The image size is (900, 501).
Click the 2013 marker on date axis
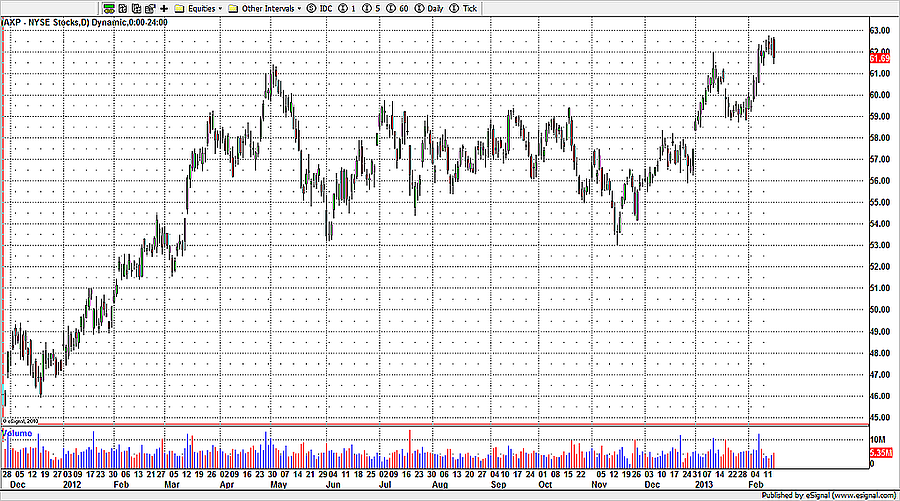[x=705, y=482]
